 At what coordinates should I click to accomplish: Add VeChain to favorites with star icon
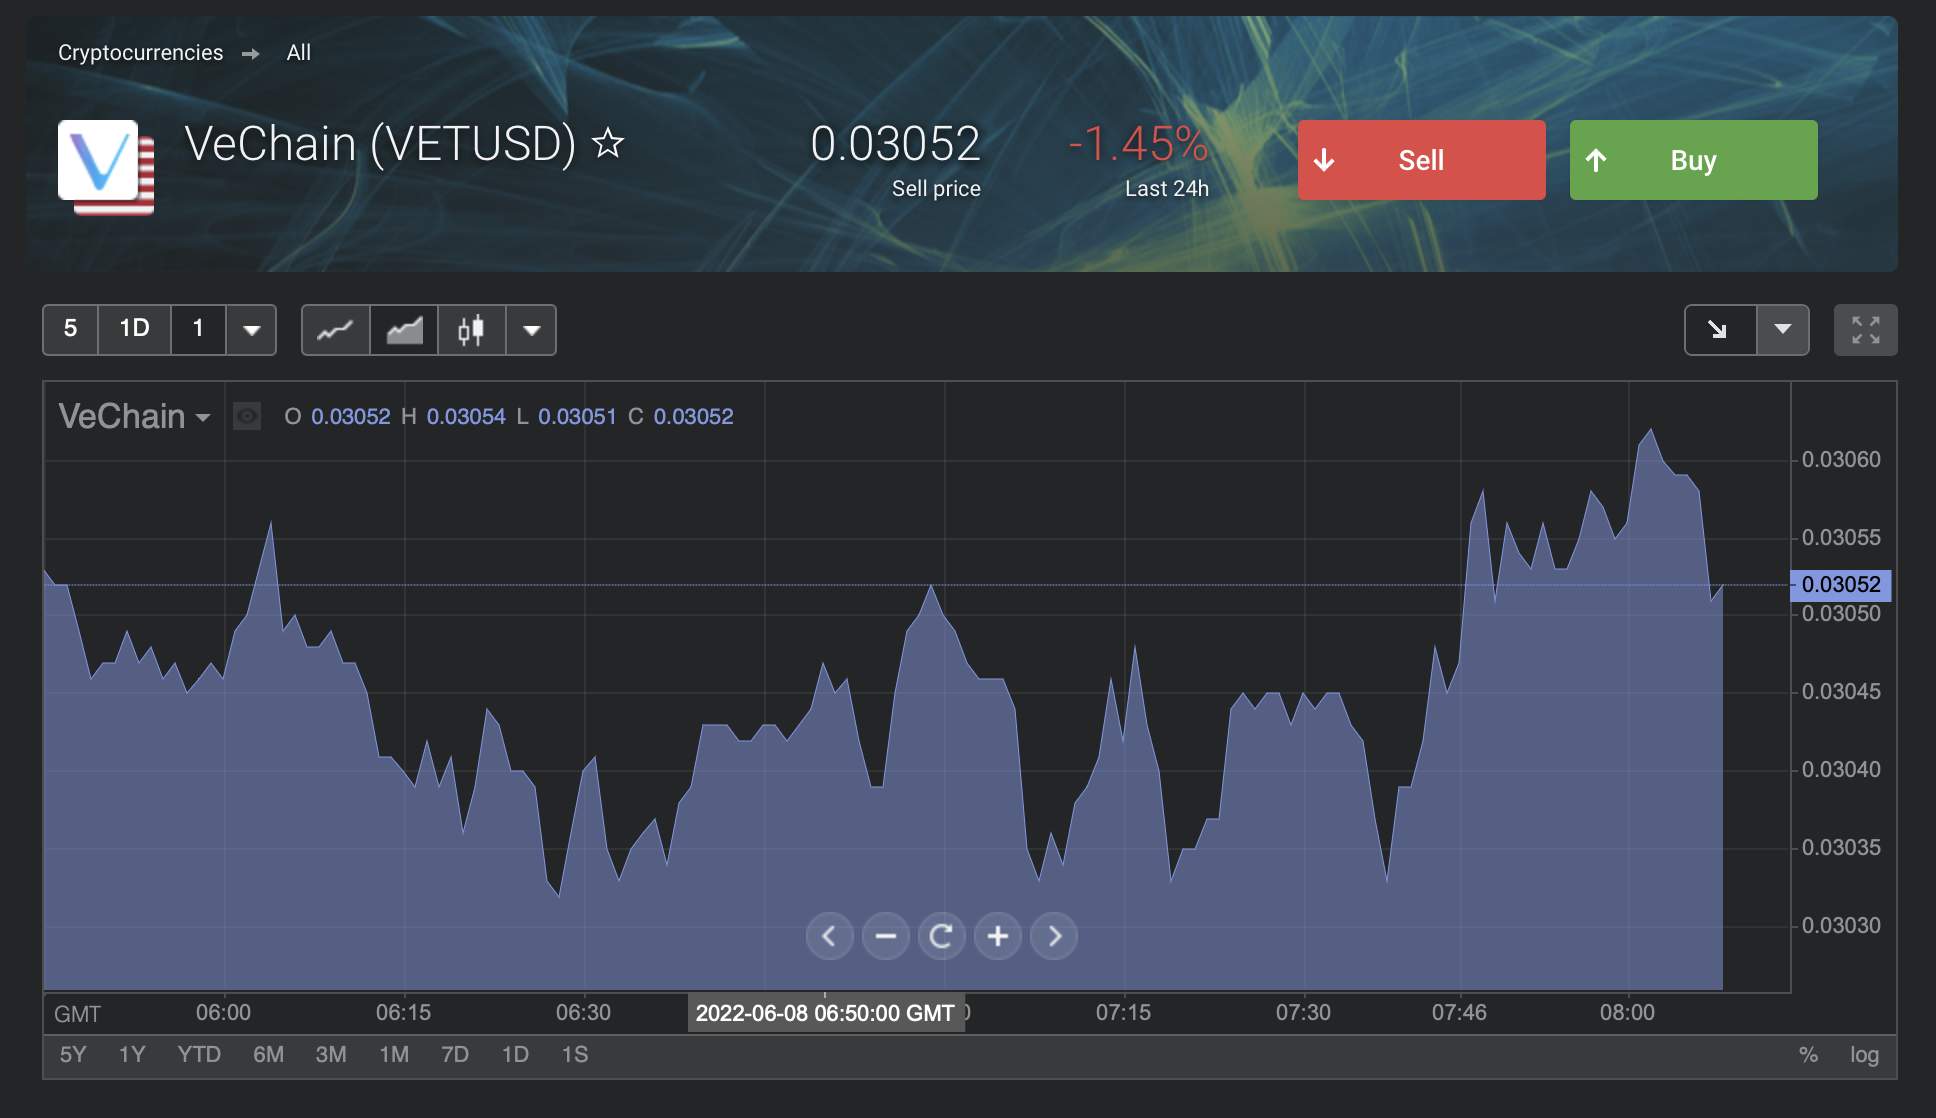pos(608,144)
